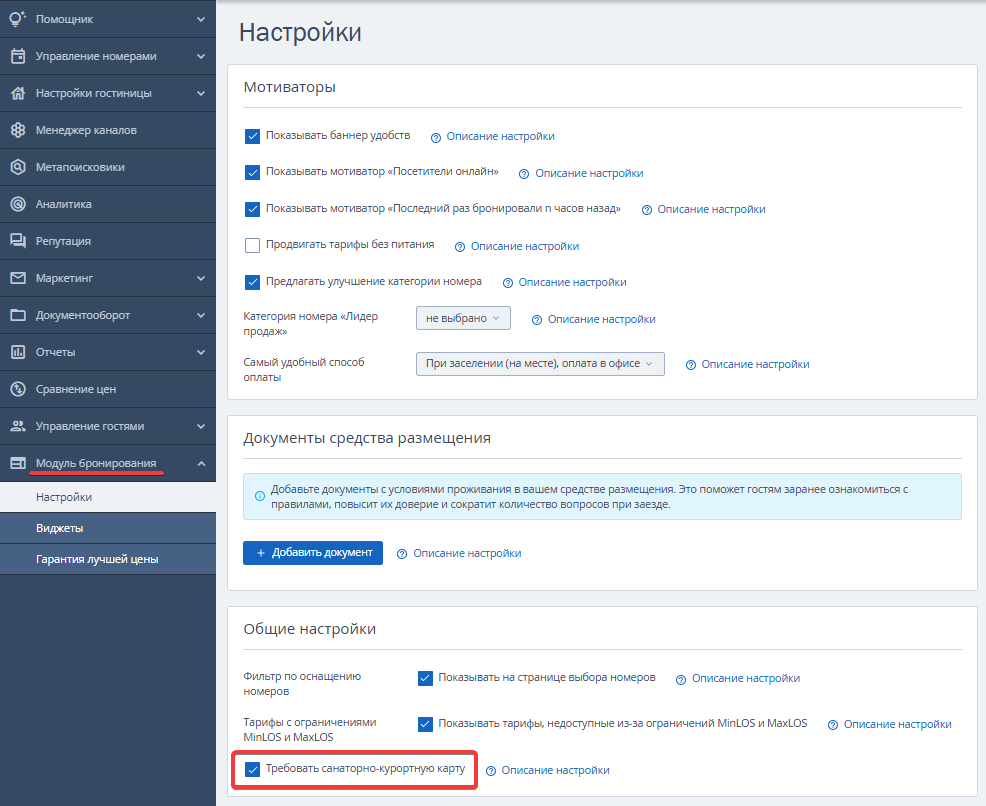
Task: Click the Отчеты chart icon
Action: pyautogui.click(x=18, y=352)
